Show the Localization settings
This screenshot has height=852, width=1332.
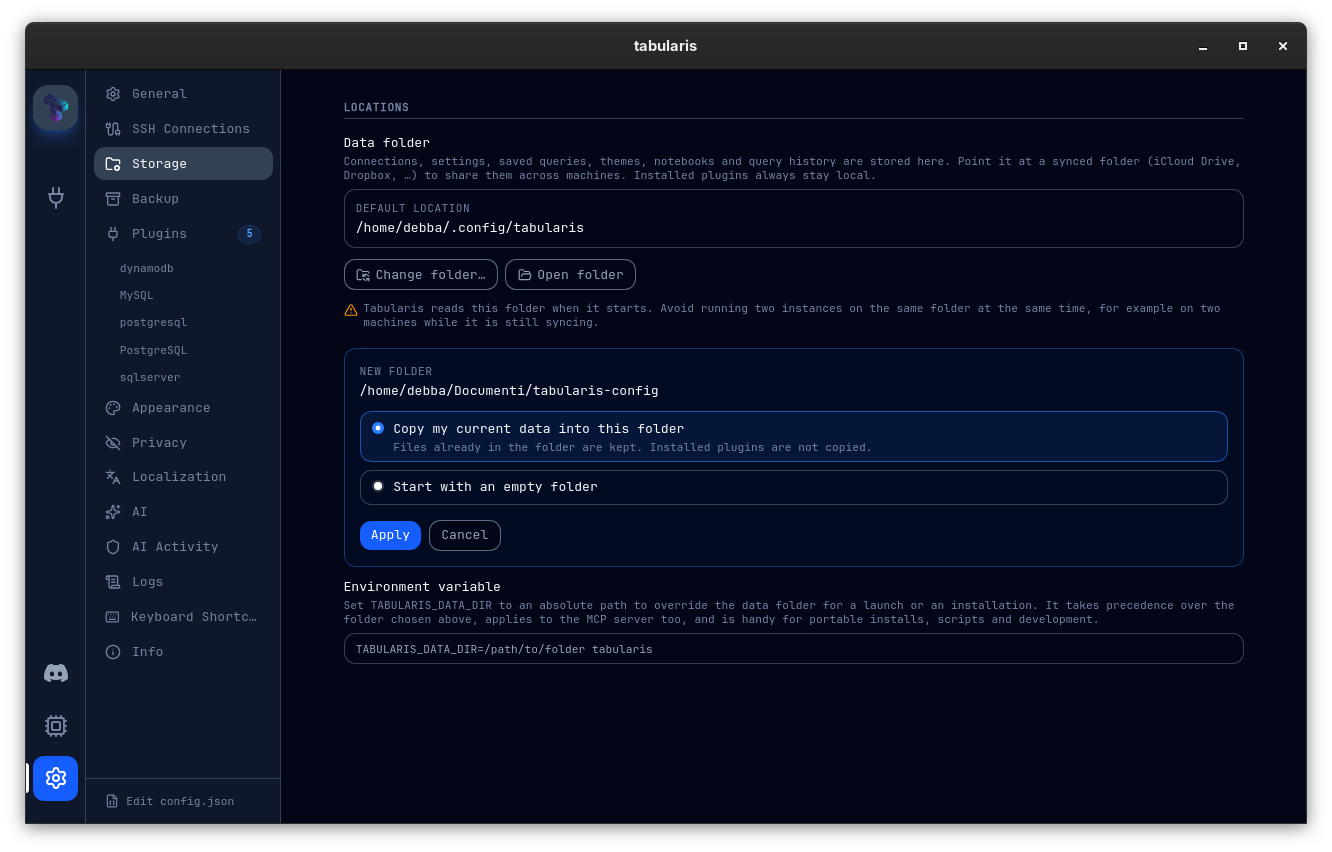click(183, 477)
